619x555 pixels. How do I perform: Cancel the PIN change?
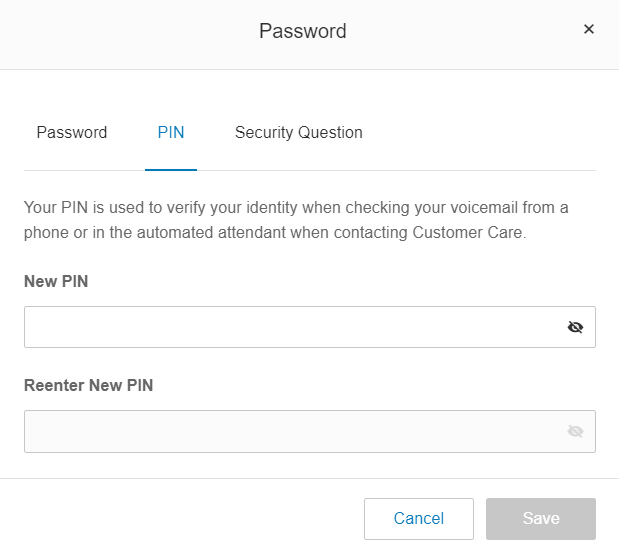tap(419, 518)
